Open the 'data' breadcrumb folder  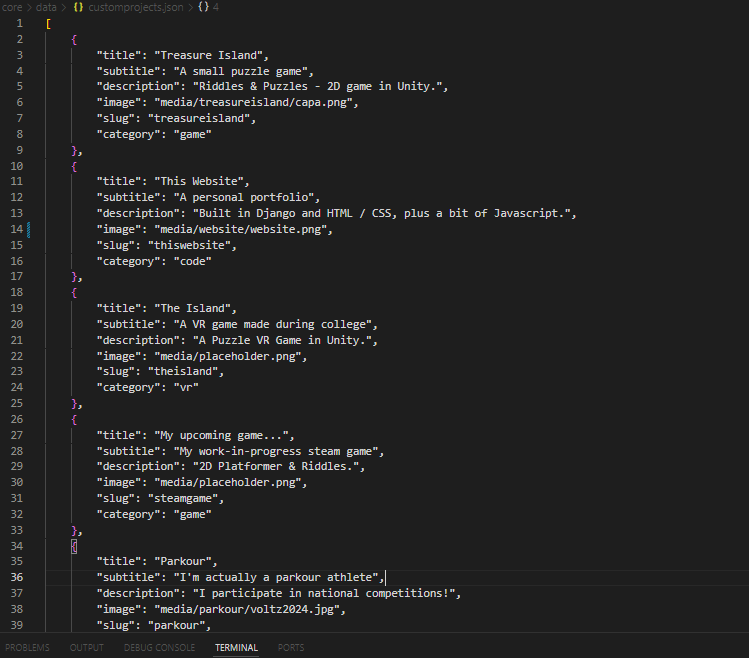coord(45,7)
